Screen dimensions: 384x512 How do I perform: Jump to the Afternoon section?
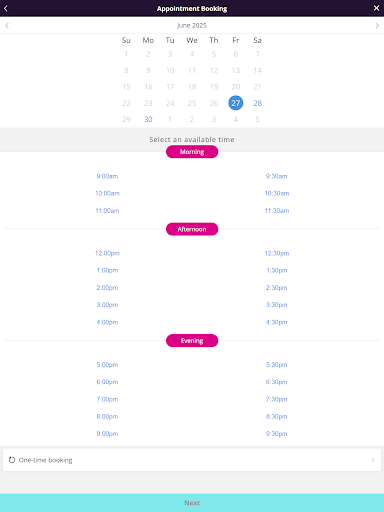[192, 229]
